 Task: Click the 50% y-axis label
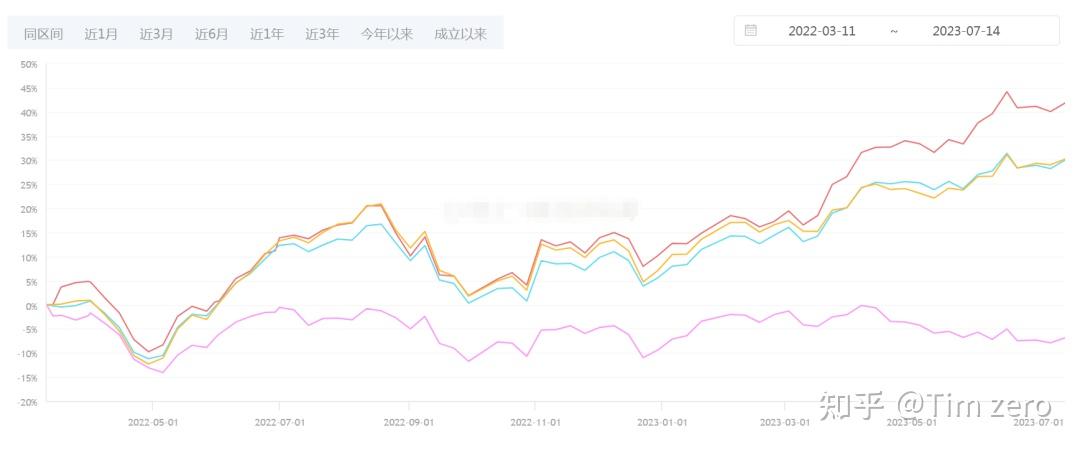coord(28,65)
